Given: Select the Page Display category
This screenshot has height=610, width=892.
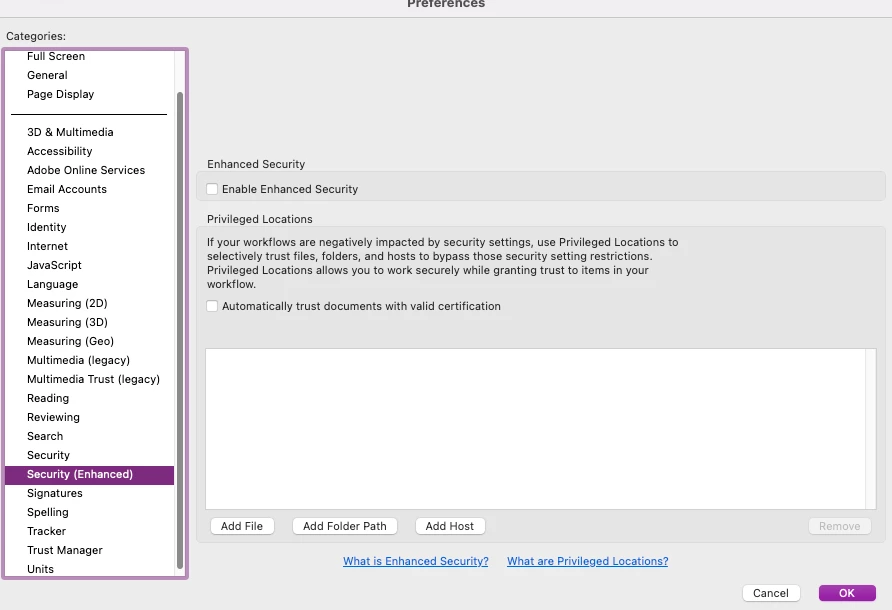Looking at the screenshot, I should 89,94.
